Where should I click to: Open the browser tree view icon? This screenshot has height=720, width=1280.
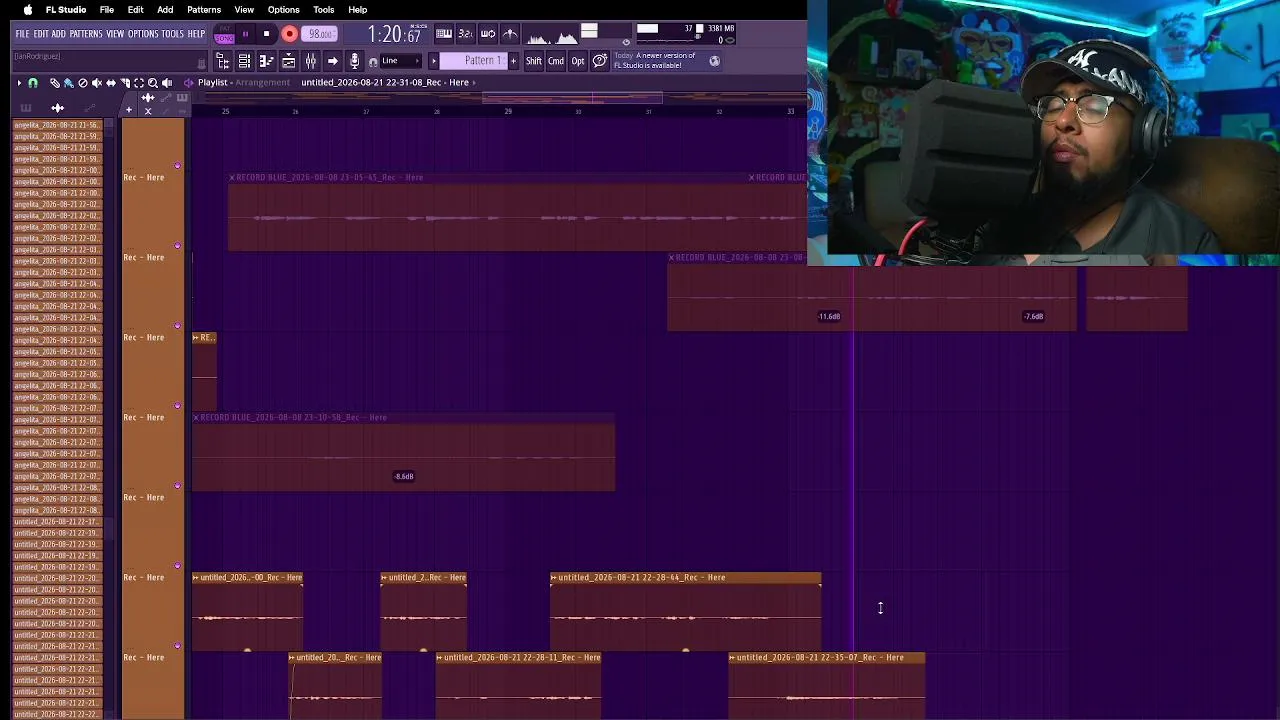coord(223,61)
